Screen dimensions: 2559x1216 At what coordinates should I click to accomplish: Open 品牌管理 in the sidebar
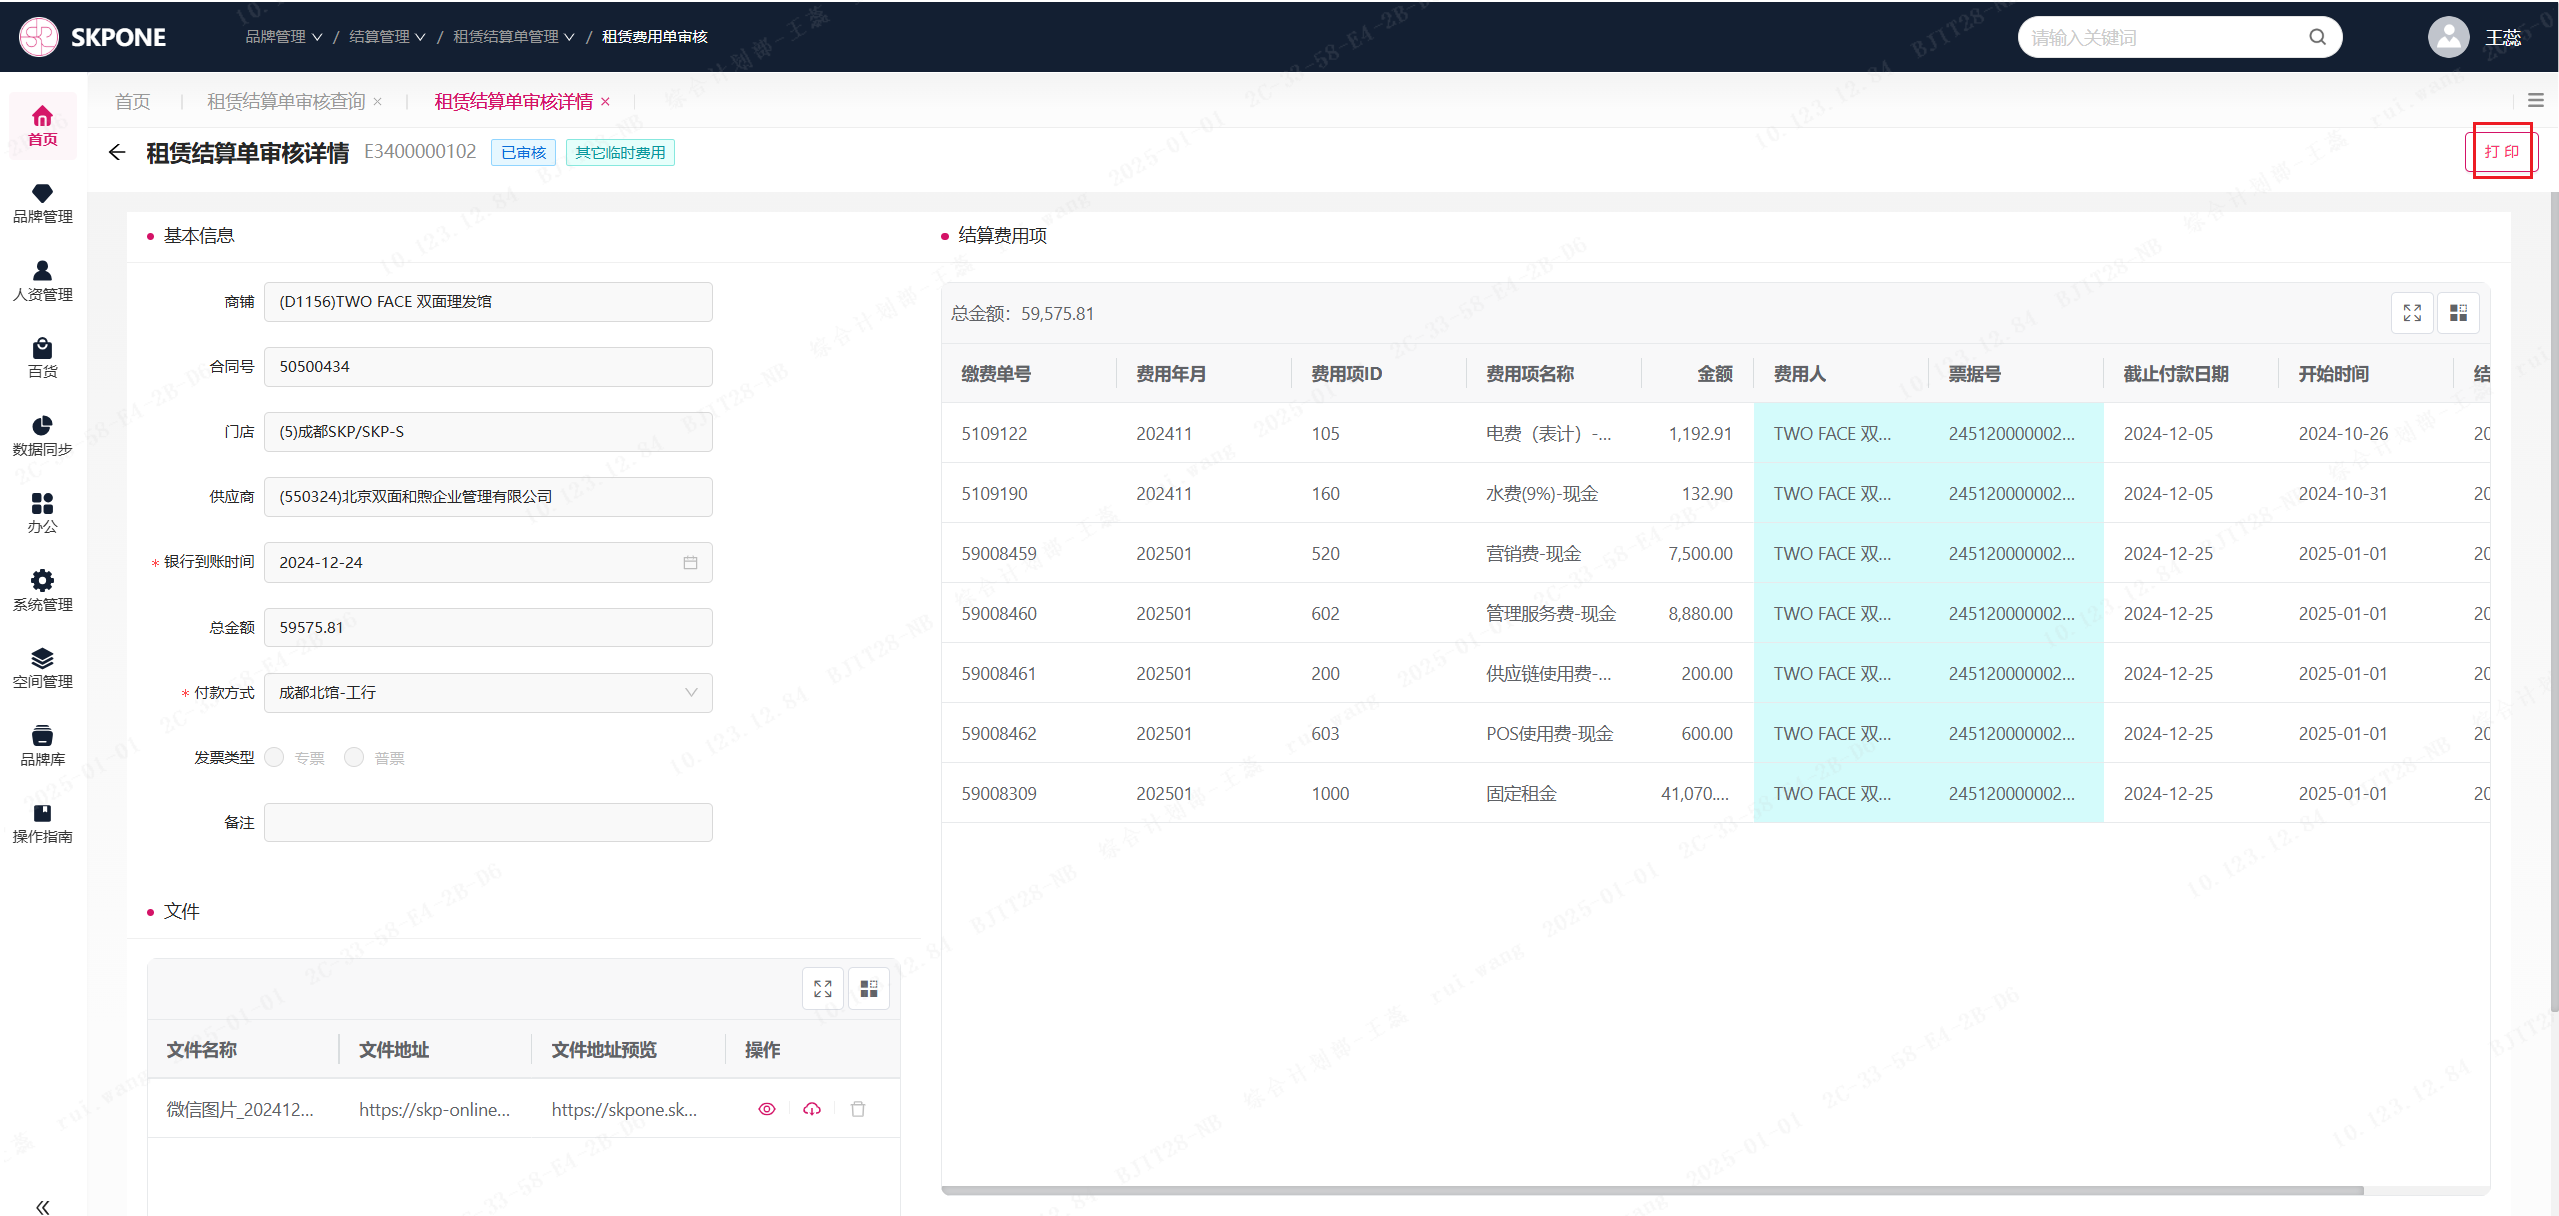42,204
